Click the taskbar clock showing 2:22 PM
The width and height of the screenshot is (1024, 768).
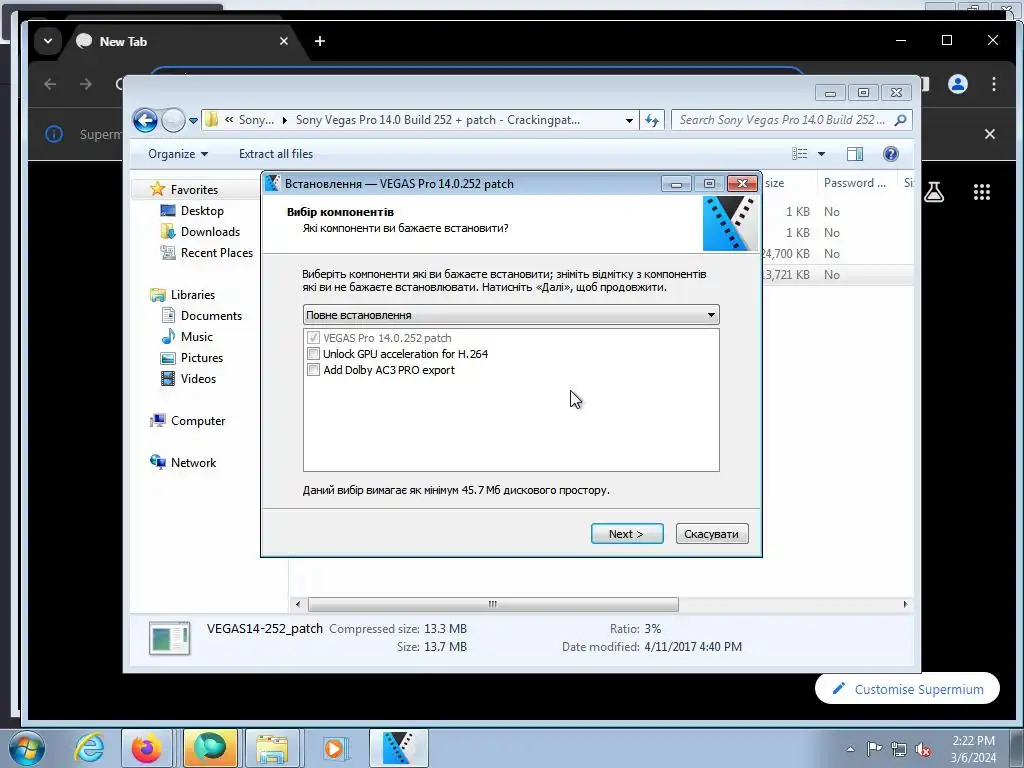[x=973, y=749]
